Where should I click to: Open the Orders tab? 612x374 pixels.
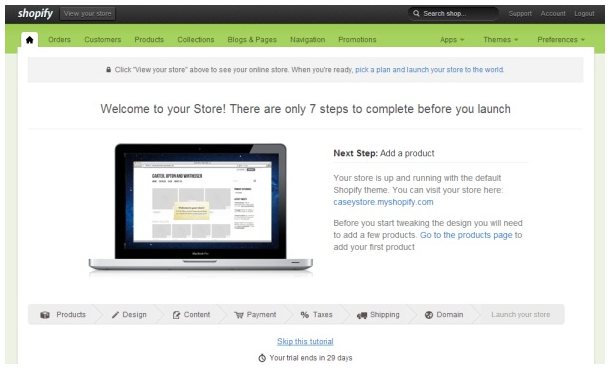tap(59, 39)
